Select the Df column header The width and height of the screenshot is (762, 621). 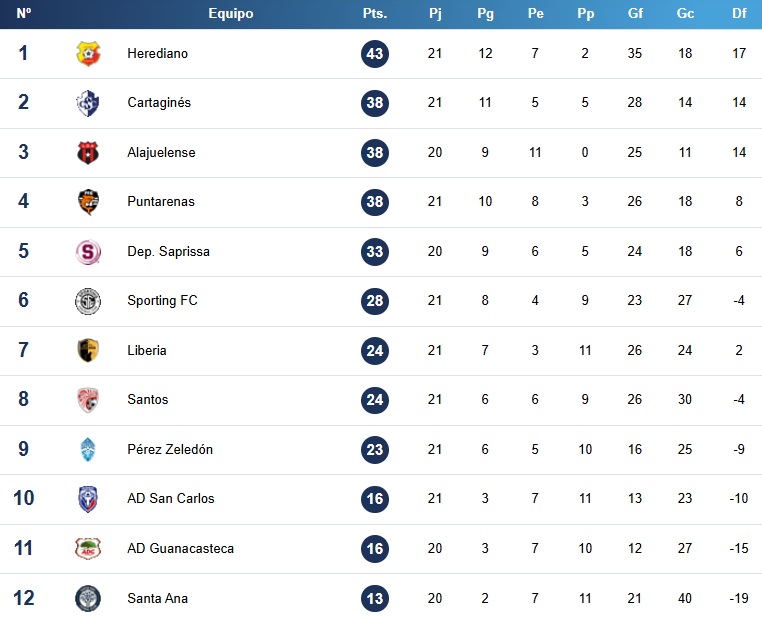pos(739,14)
